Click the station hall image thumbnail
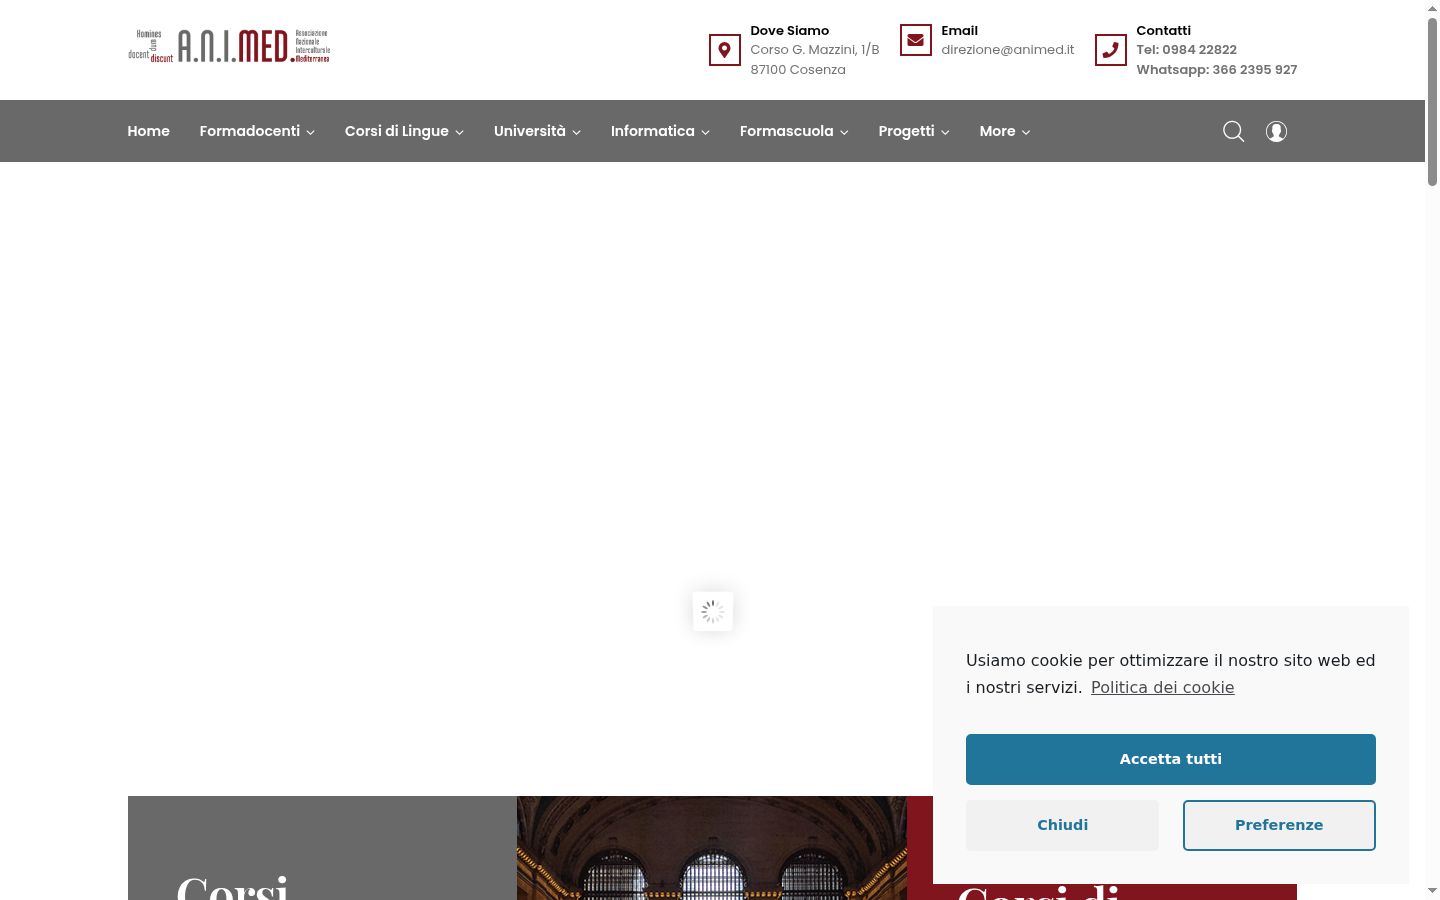This screenshot has height=900, width=1440. click(712, 848)
